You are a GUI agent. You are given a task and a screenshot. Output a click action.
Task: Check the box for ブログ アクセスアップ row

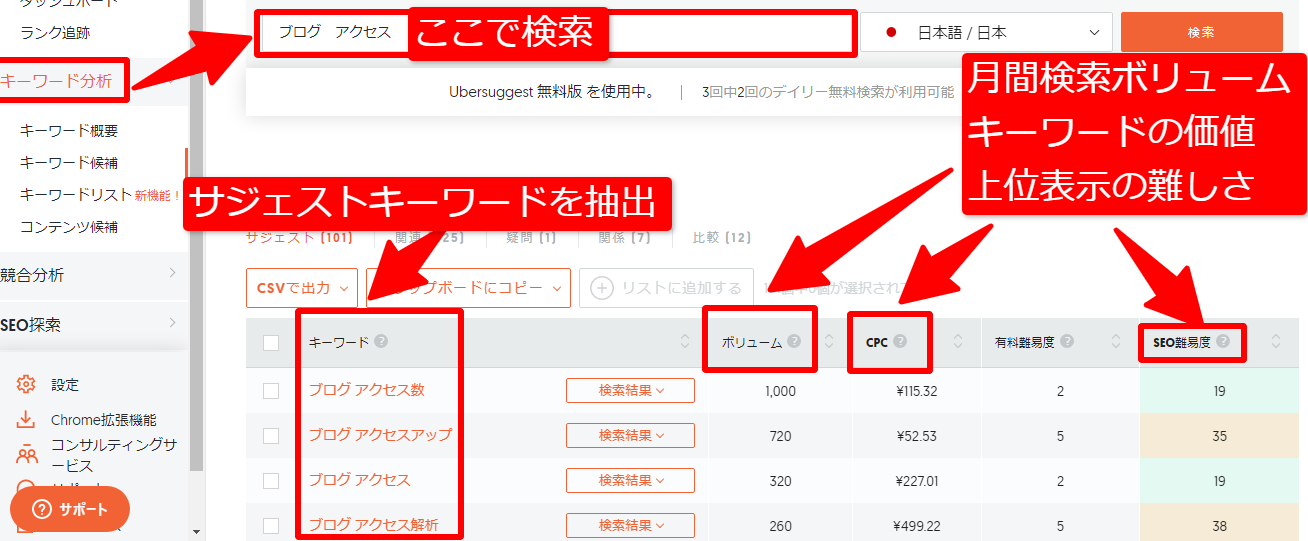pyautogui.click(x=271, y=435)
